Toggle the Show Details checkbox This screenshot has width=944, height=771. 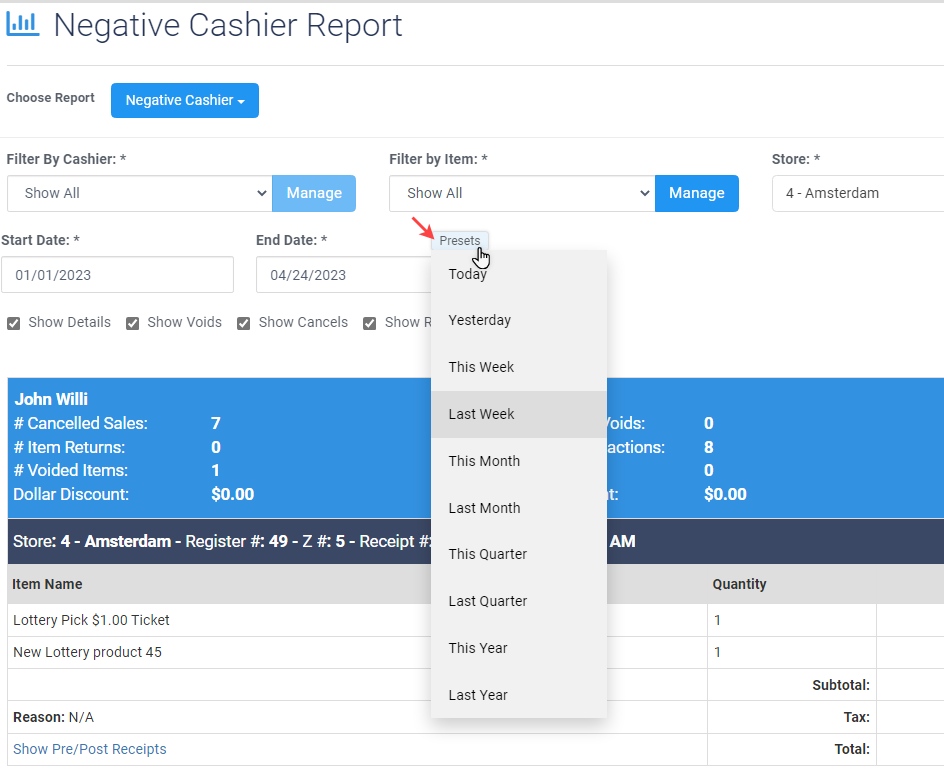click(13, 324)
